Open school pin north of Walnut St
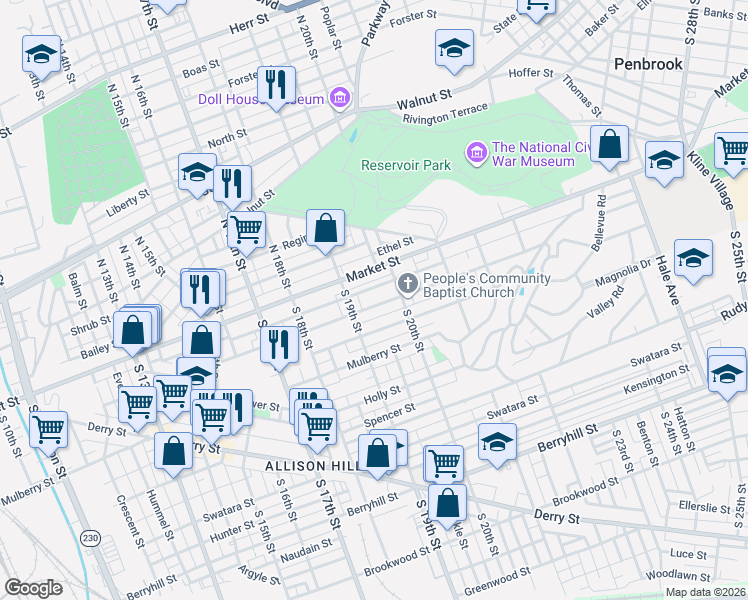This screenshot has width=748, height=600. (455, 52)
